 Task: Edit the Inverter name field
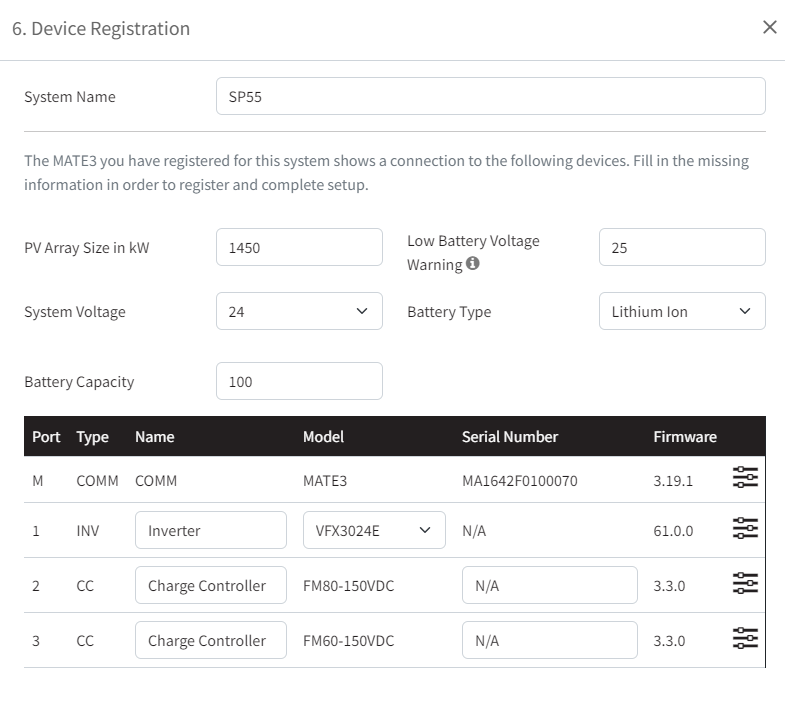pos(211,530)
